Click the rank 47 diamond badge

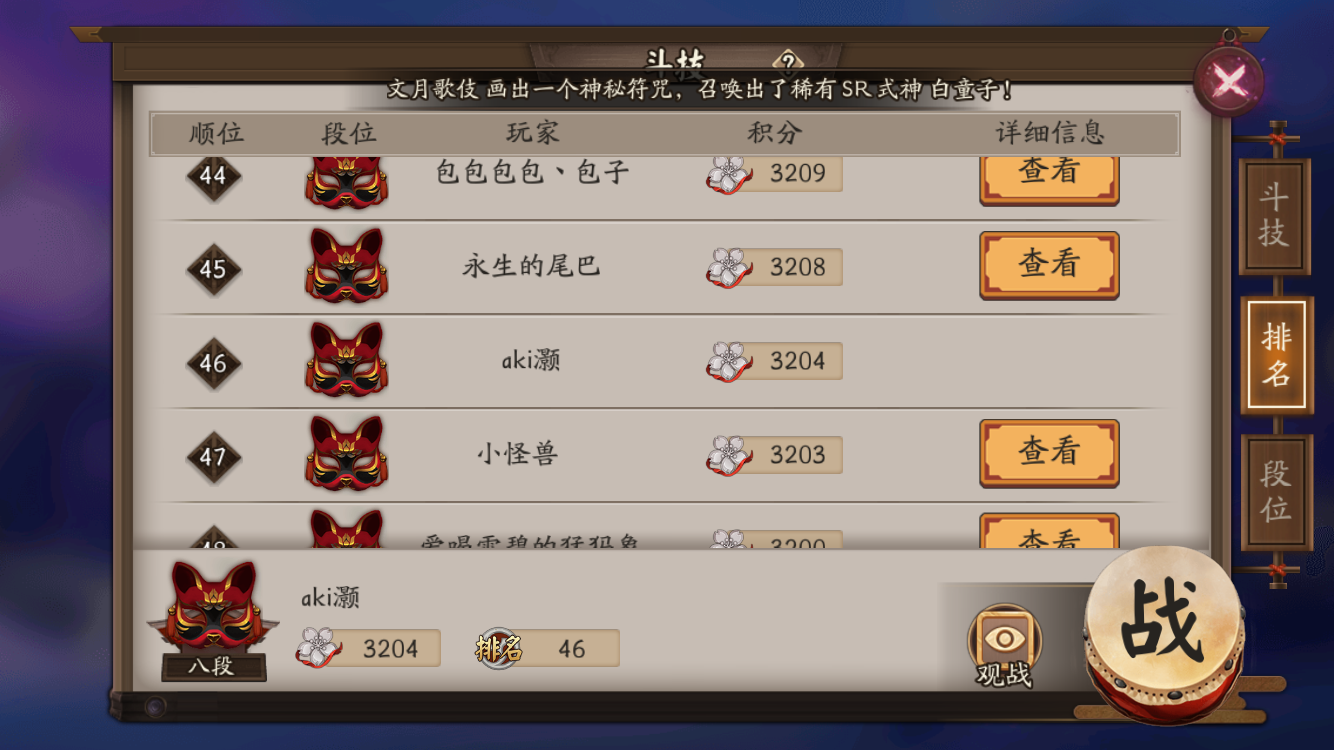click(x=213, y=457)
